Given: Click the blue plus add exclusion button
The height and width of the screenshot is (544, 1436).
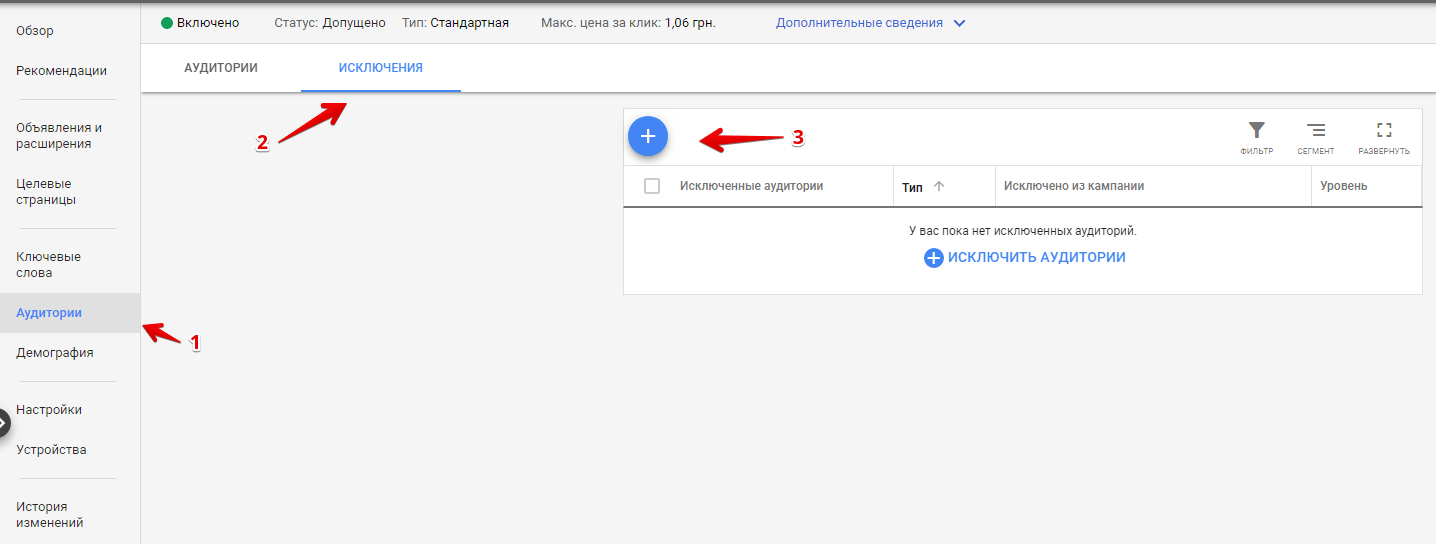Looking at the screenshot, I should pos(648,136).
